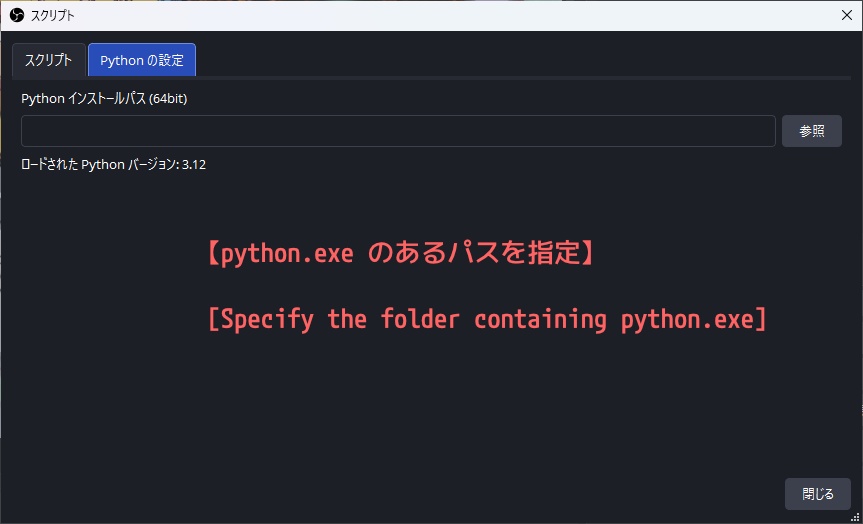863x524 pixels.
Task: Click the Python インストールパス (64bit) label
Action: (x=104, y=99)
